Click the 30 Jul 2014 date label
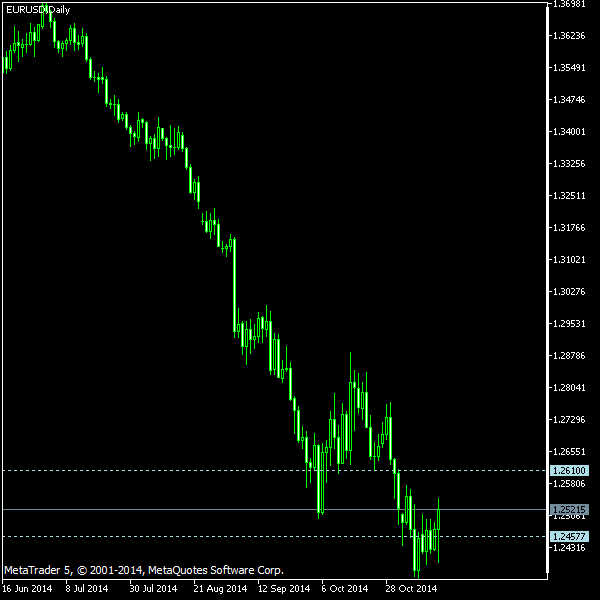 coord(153,589)
